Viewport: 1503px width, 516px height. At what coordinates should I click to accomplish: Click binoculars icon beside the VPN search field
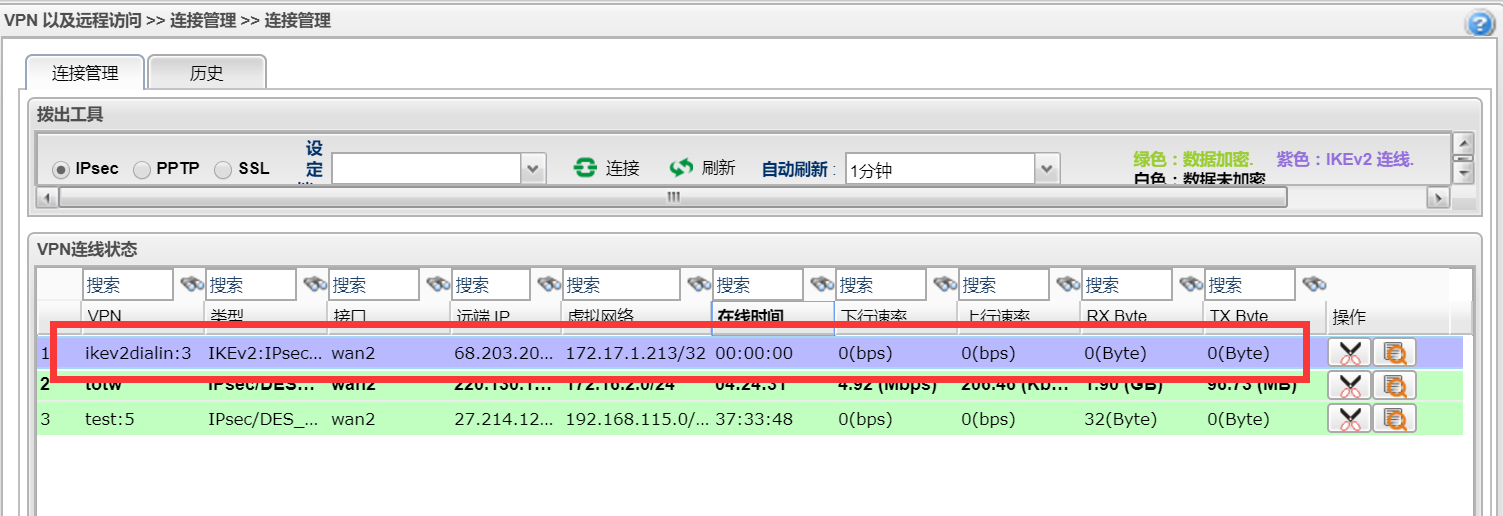click(192, 285)
